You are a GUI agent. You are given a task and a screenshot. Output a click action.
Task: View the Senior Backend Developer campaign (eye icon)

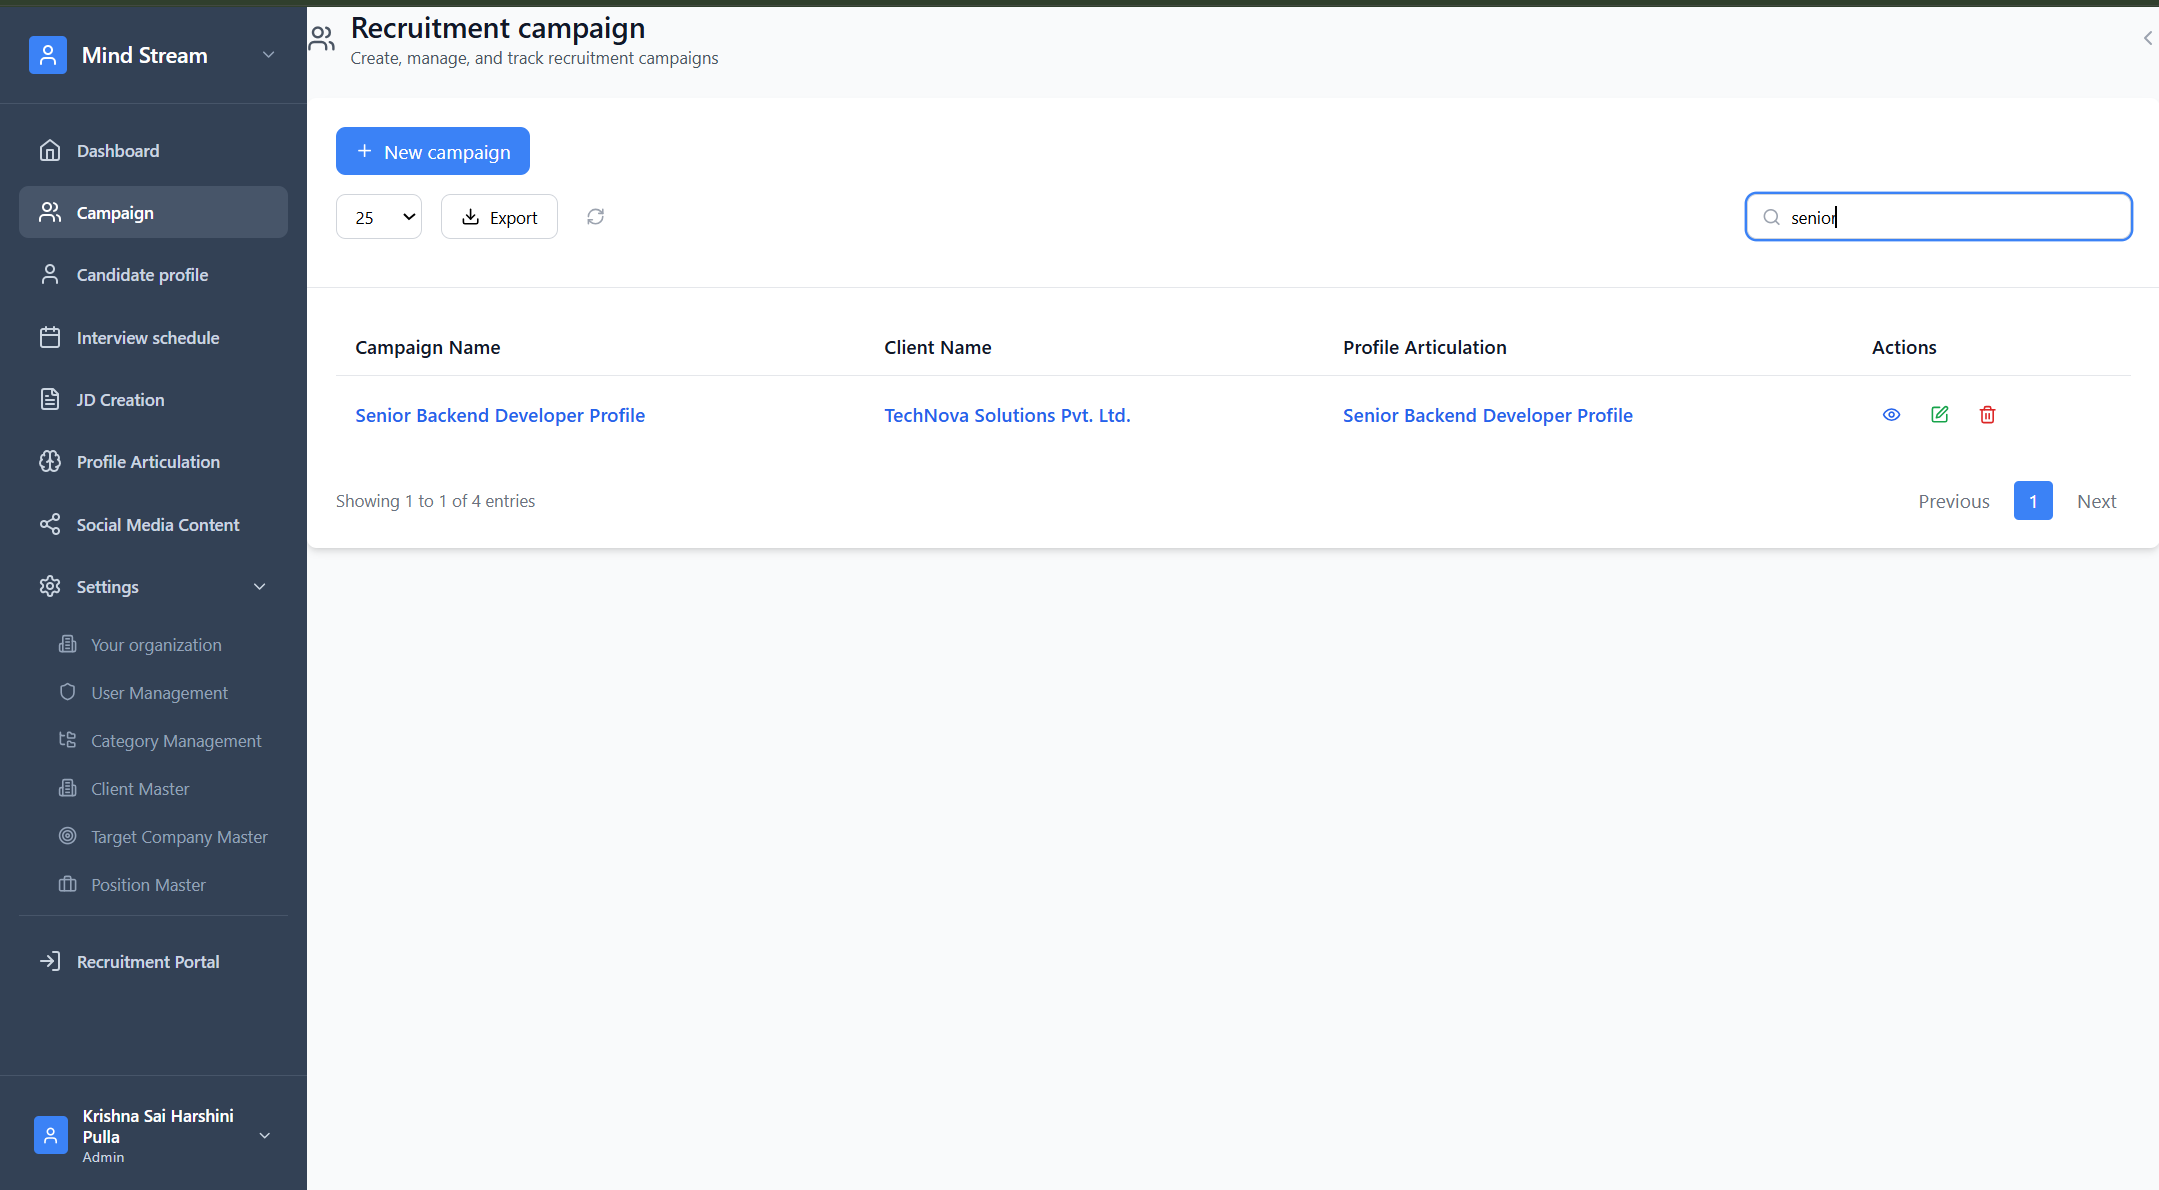[1891, 415]
